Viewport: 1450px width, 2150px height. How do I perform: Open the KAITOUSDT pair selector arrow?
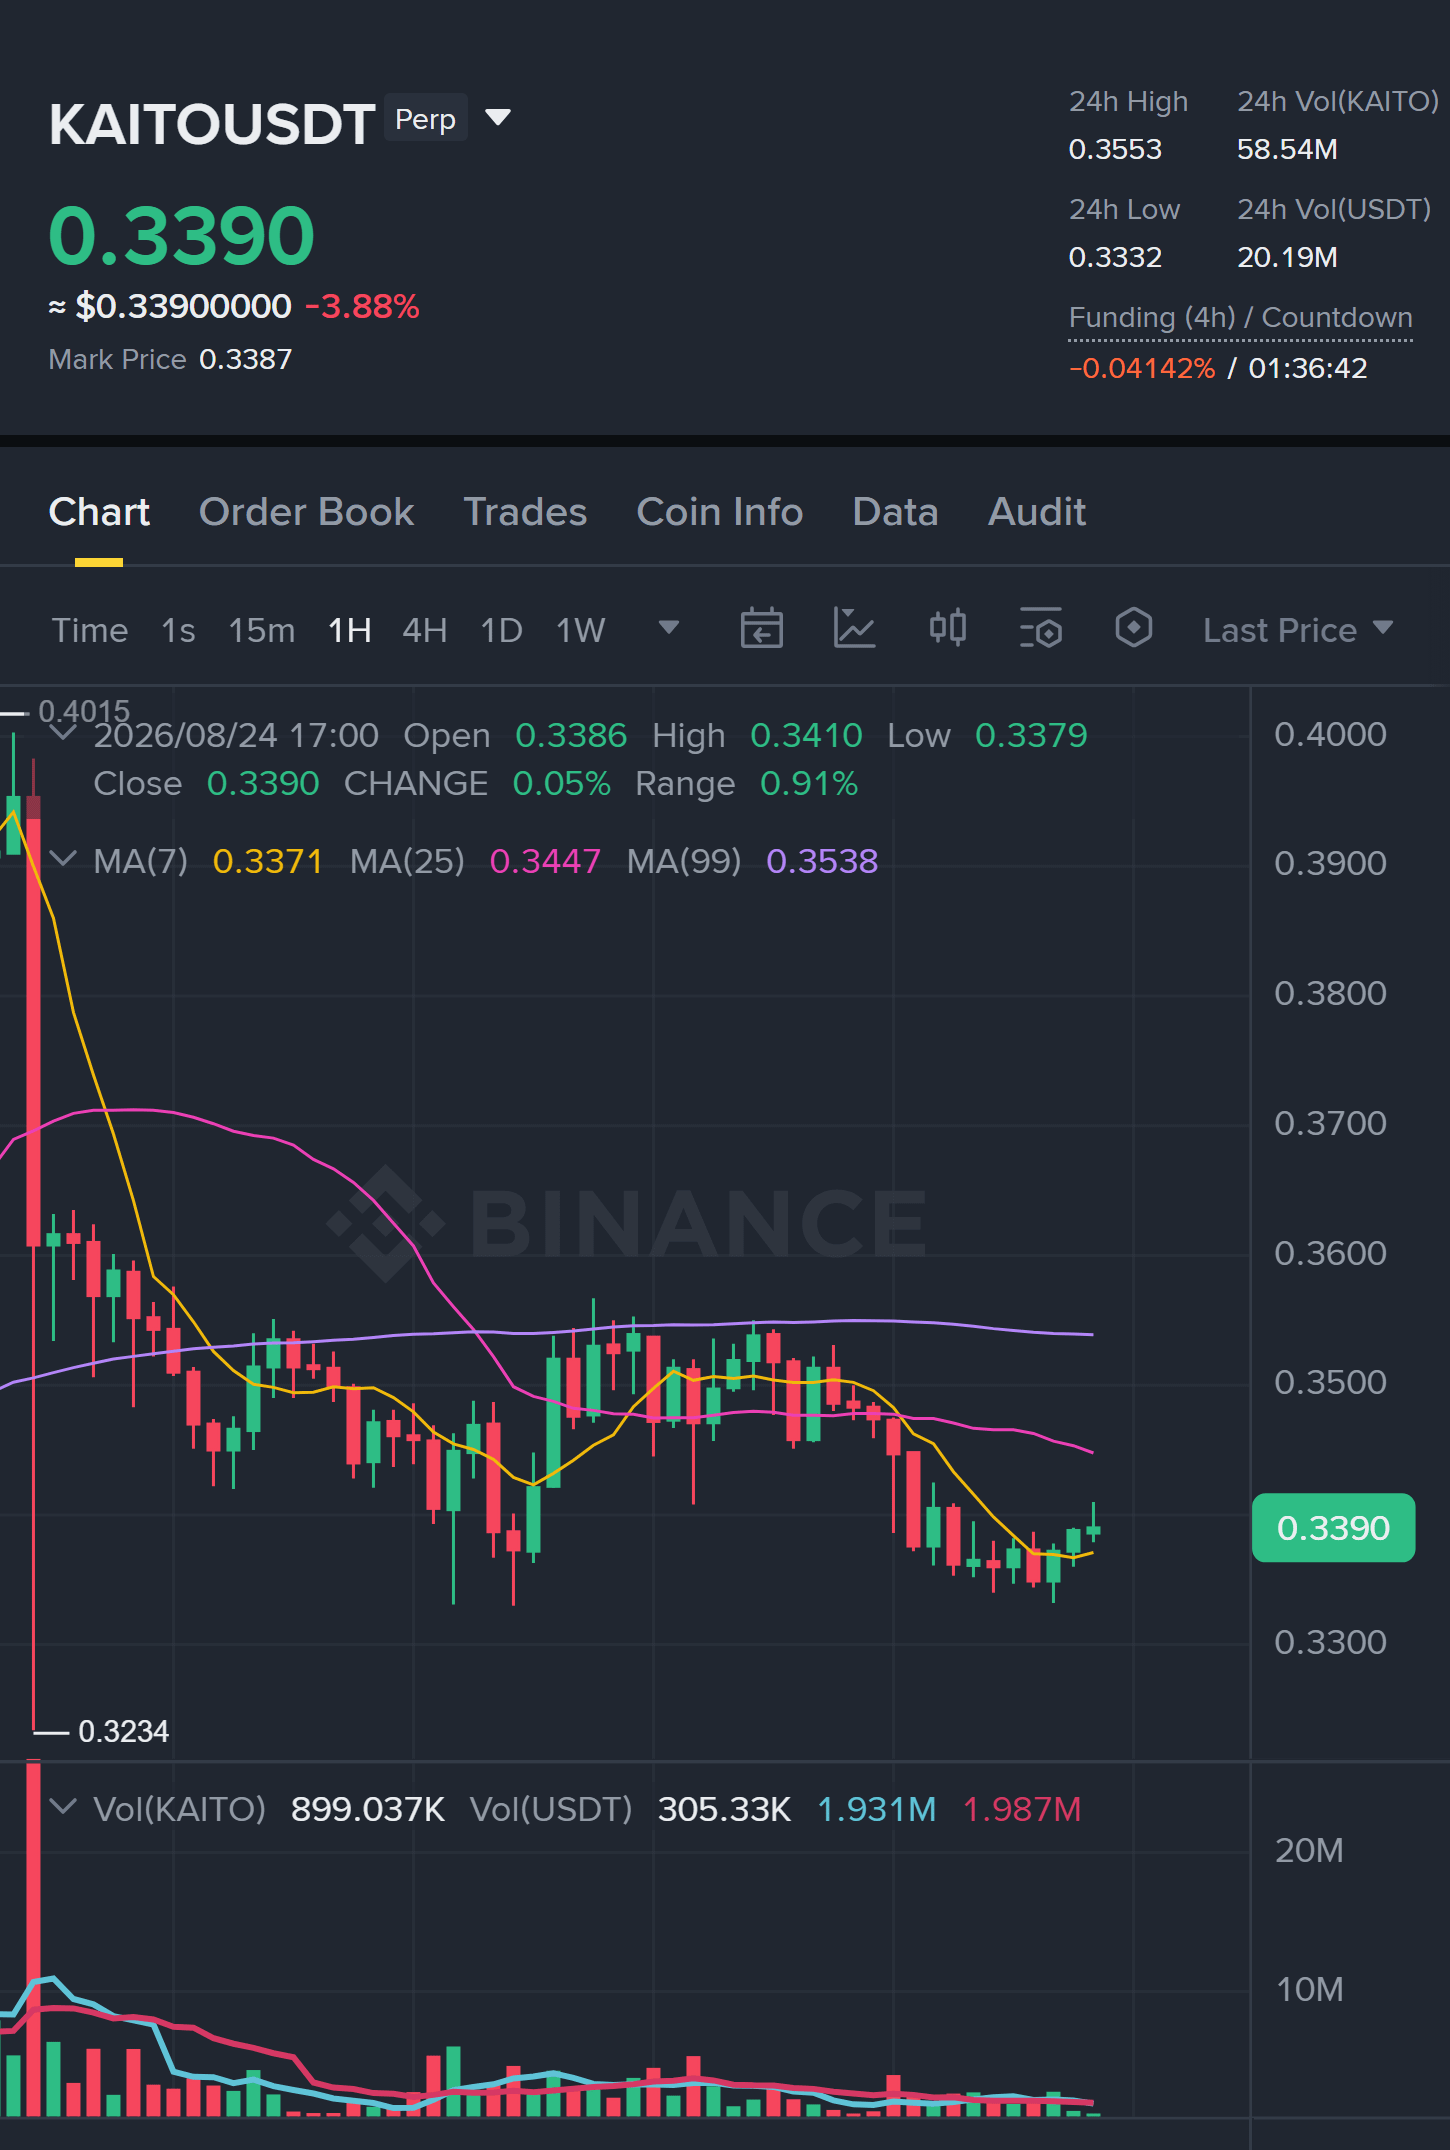pyautogui.click(x=498, y=118)
